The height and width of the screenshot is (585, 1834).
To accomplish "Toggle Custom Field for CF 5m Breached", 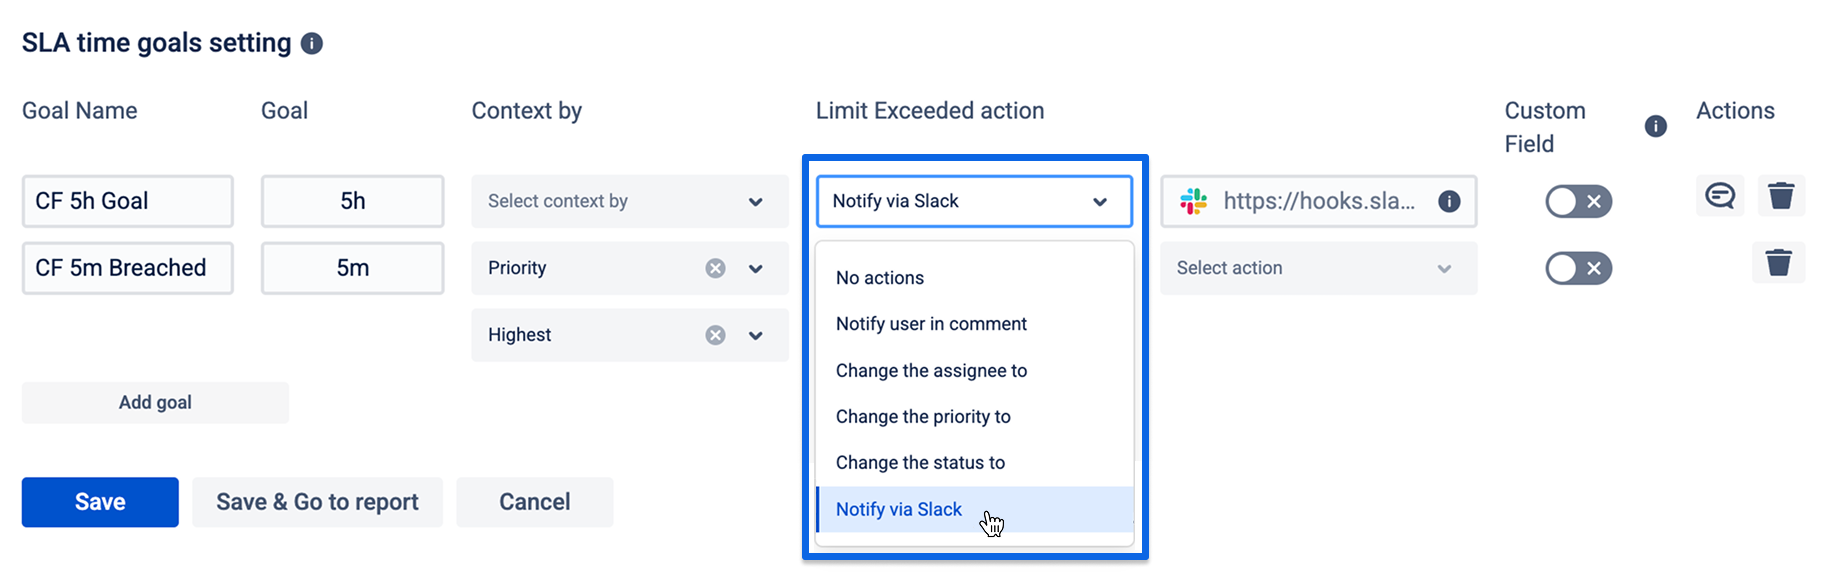I will coord(1578,268).
